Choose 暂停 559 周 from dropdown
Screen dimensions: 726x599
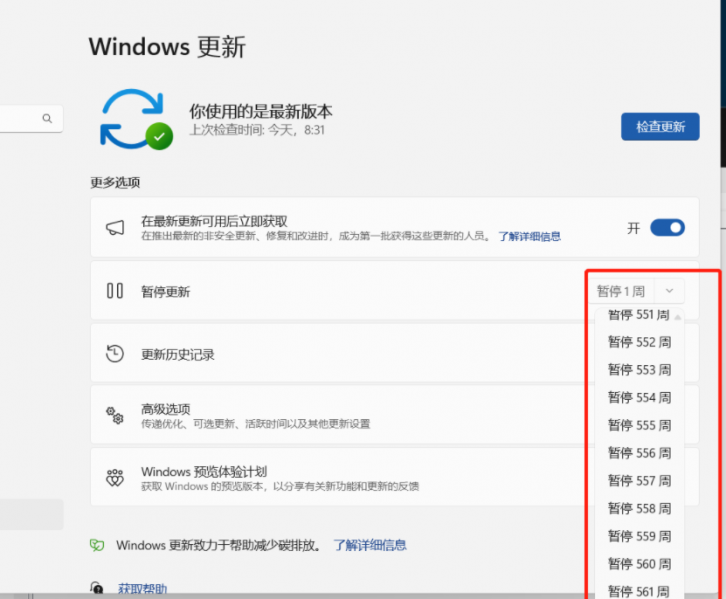(639, 536)
